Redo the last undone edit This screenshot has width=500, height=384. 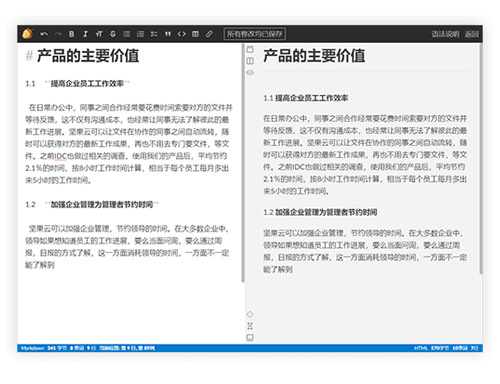(x=58, y=34)
